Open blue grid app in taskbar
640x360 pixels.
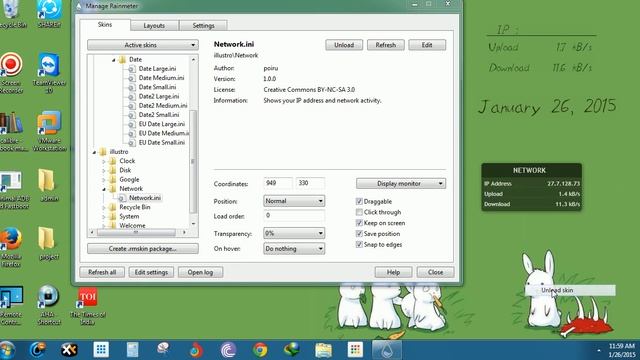[x=101, y=350]
